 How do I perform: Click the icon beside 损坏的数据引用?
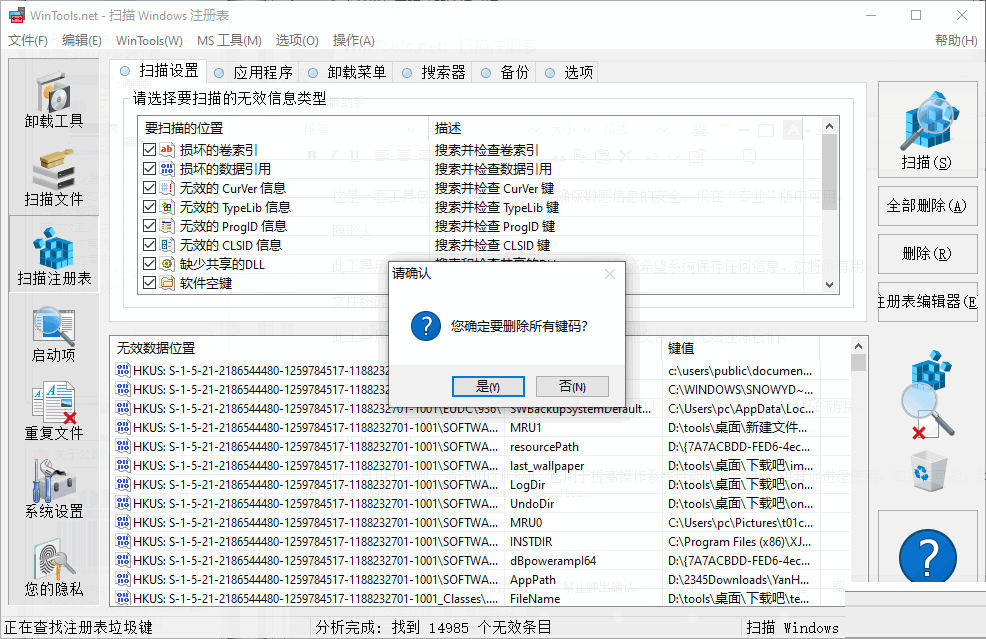coord(167,169)
